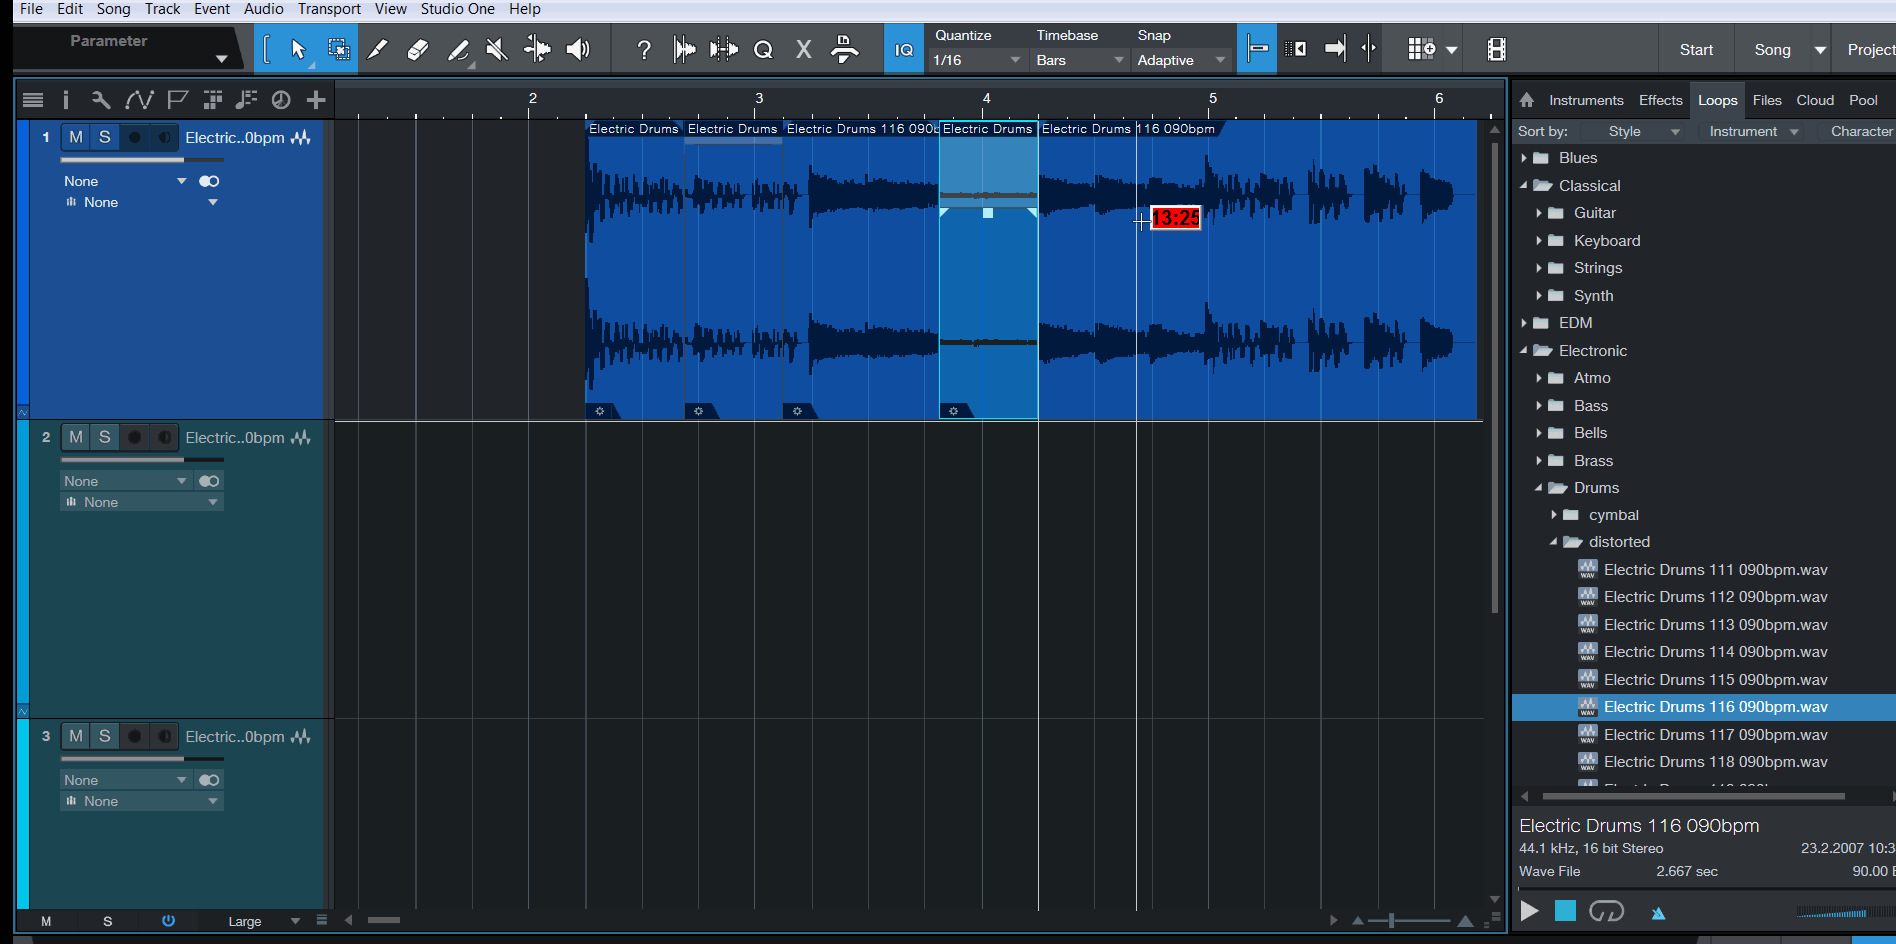
Task: Select the Range tool
Action: coord(339,49)
